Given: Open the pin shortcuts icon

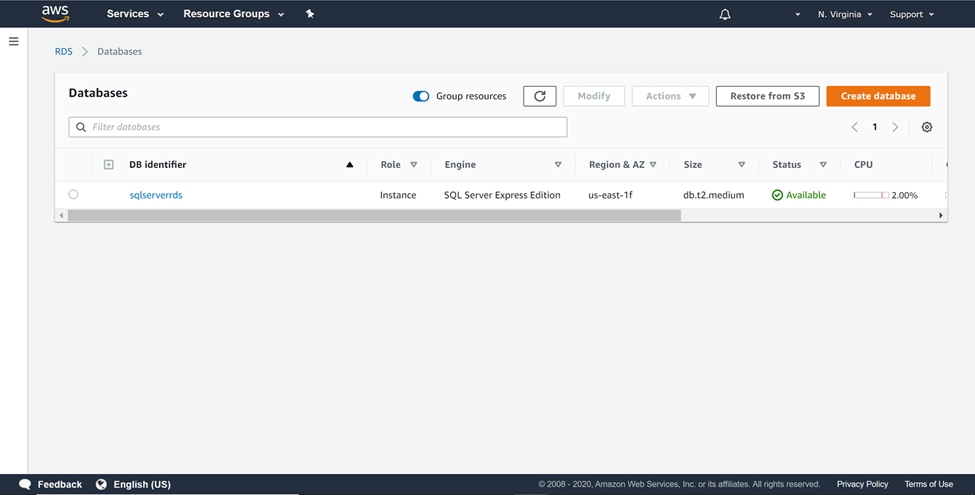Looking at the screenshot, I should (310, 14).
